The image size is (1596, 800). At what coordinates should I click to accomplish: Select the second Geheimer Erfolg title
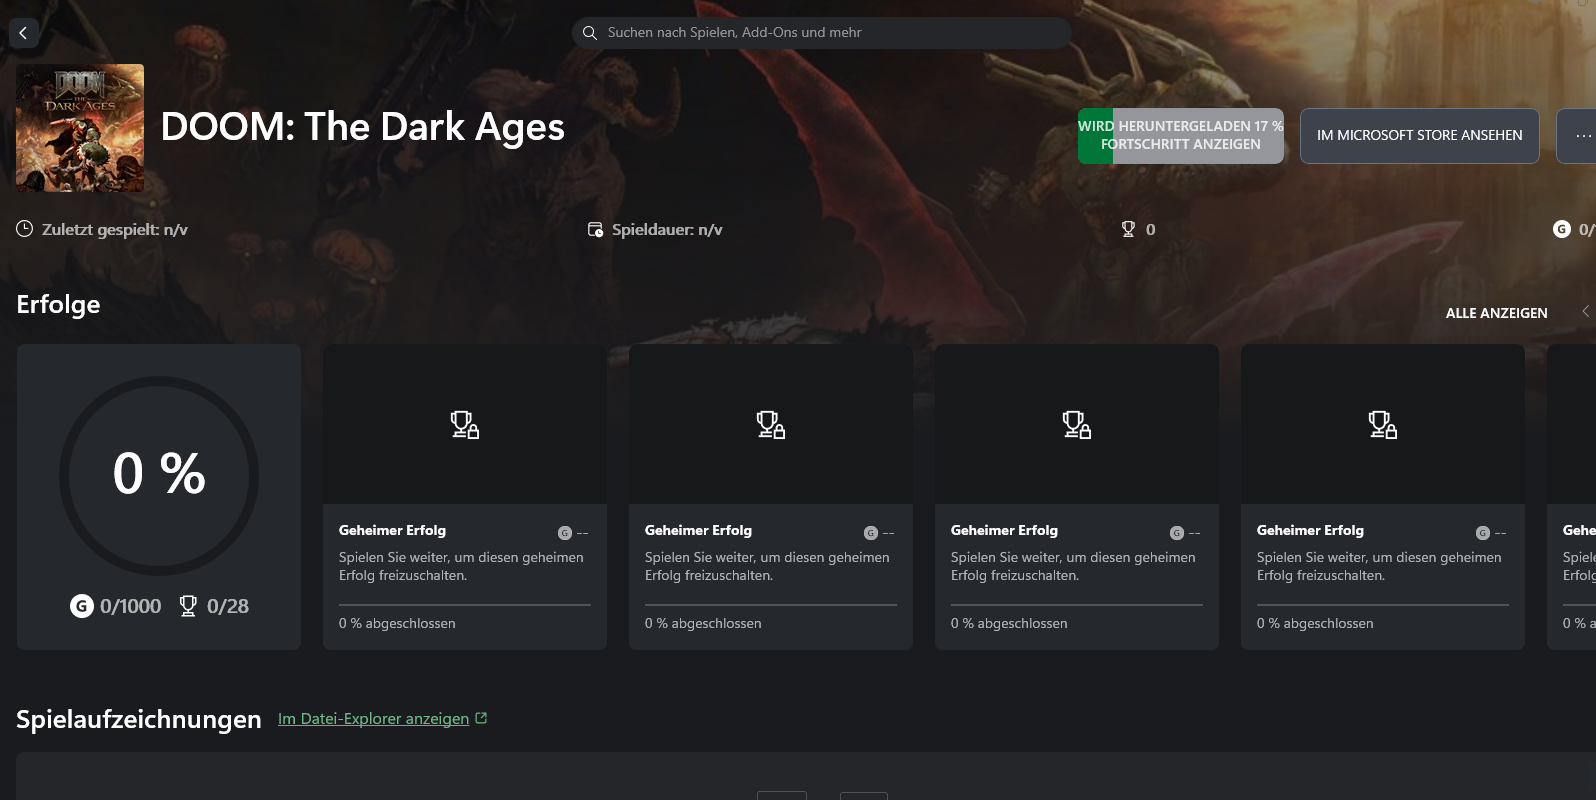click(x=698, y=530)
